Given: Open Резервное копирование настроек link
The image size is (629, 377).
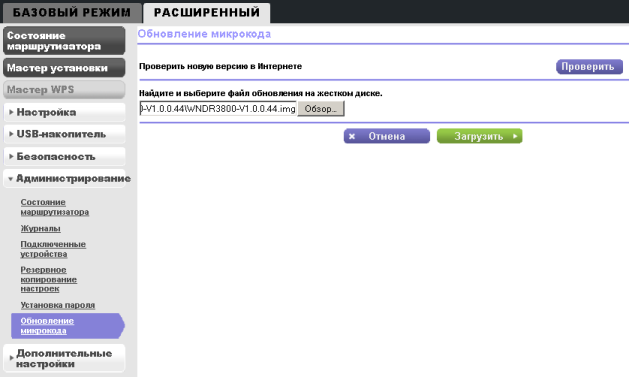Looking at the screenshot, I should (49, 279).
